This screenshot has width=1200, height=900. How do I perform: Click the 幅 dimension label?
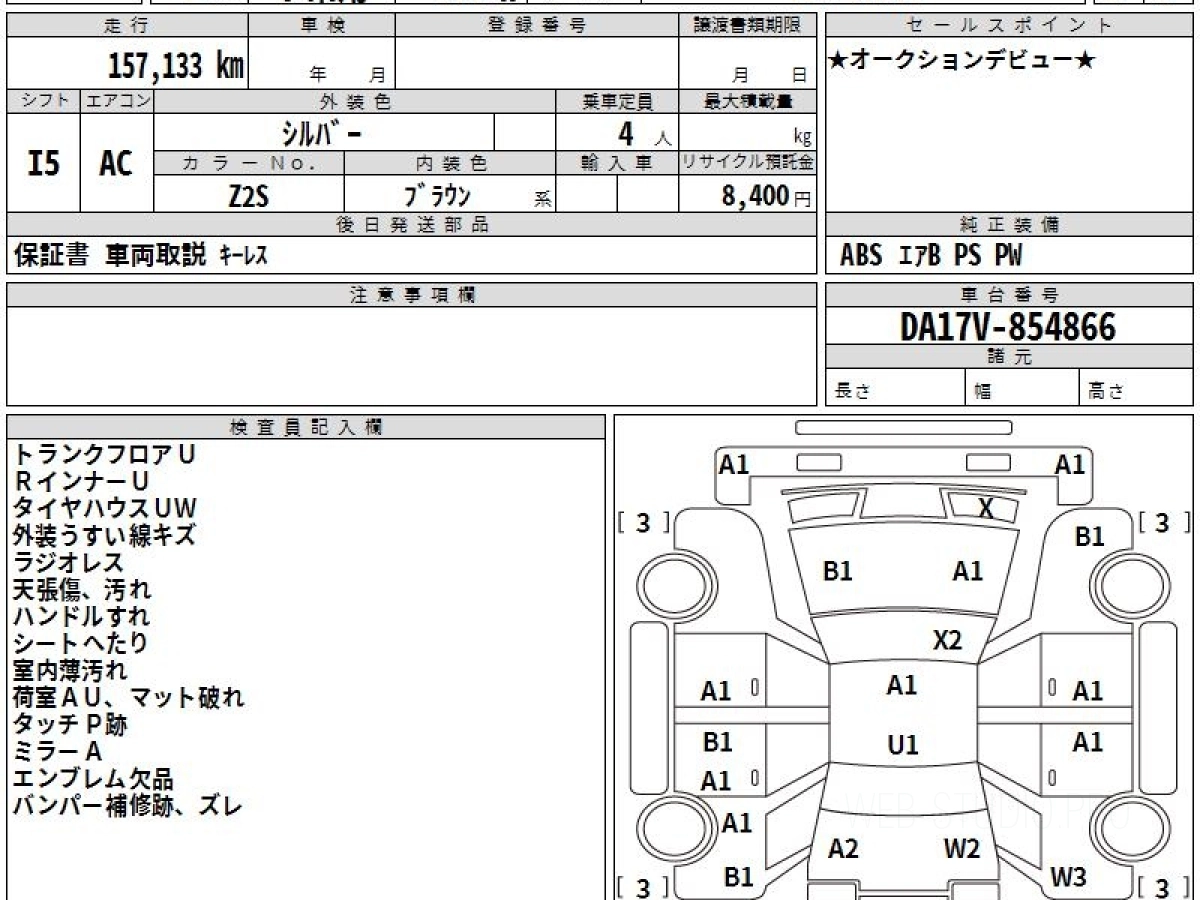pyautogui.click(x=982, y=392)
